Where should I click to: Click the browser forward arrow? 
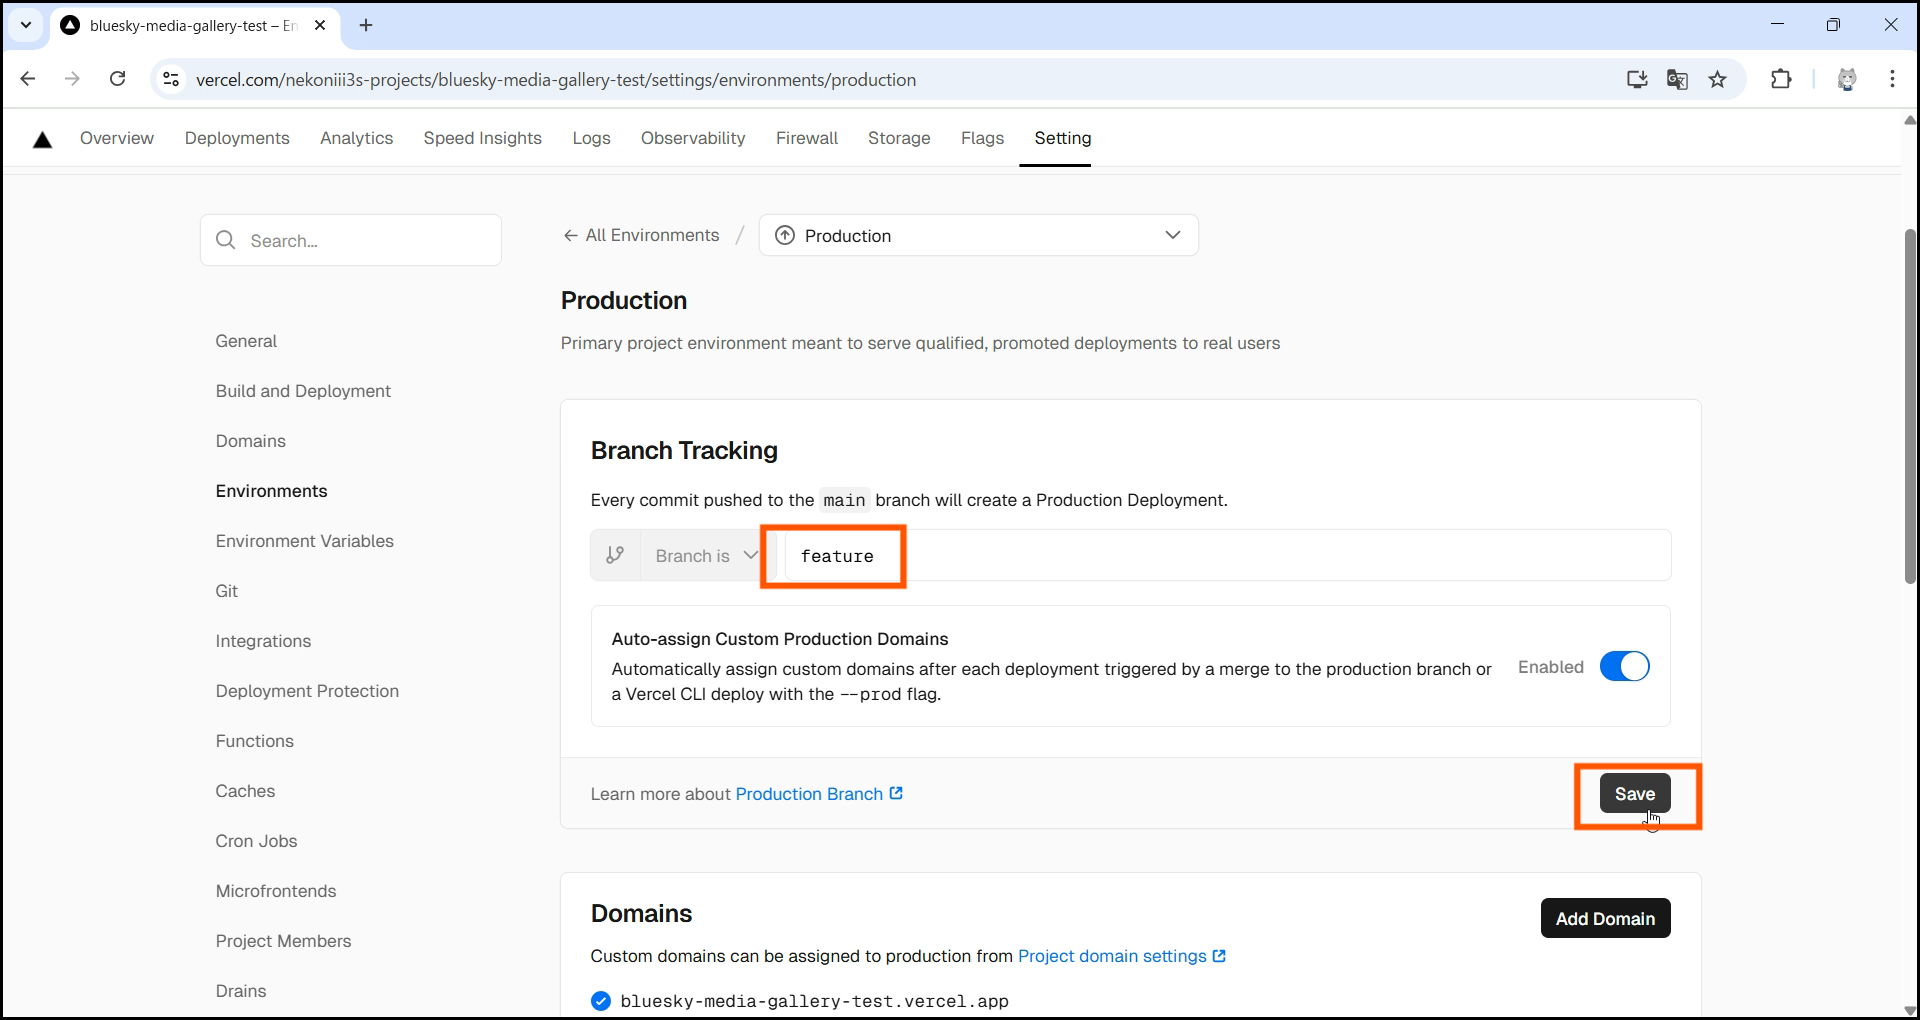pyautogui.click(x=72, y=79)
